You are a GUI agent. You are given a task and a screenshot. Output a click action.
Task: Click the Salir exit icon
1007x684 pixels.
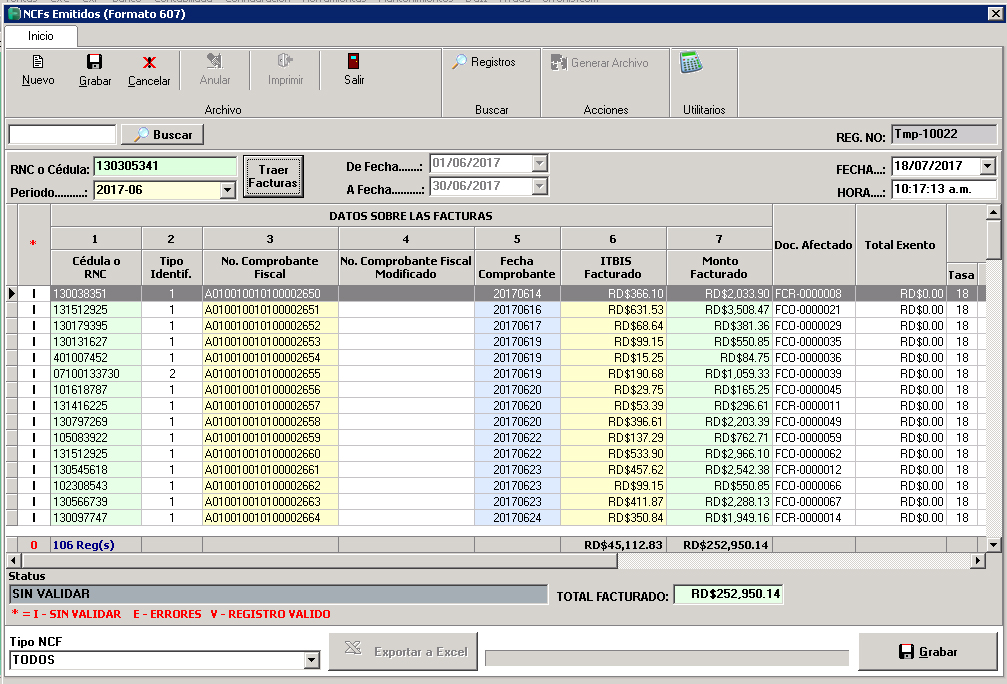point(353,69)
